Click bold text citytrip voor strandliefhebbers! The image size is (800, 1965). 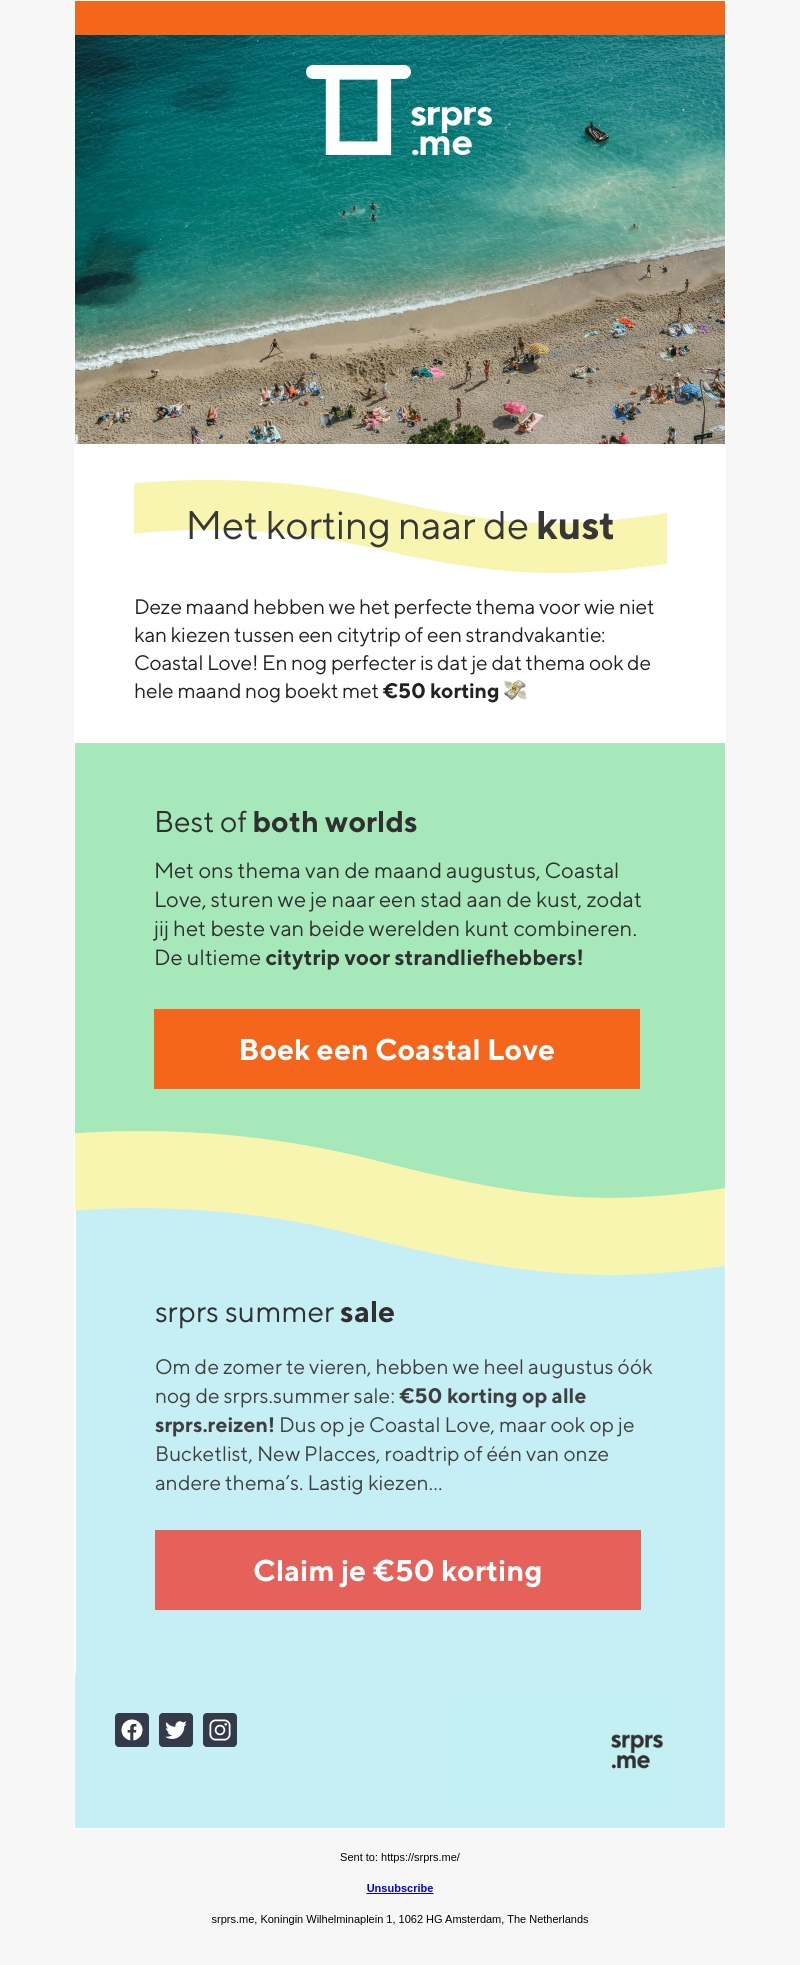pyautogui.click(x=424, y=958)
